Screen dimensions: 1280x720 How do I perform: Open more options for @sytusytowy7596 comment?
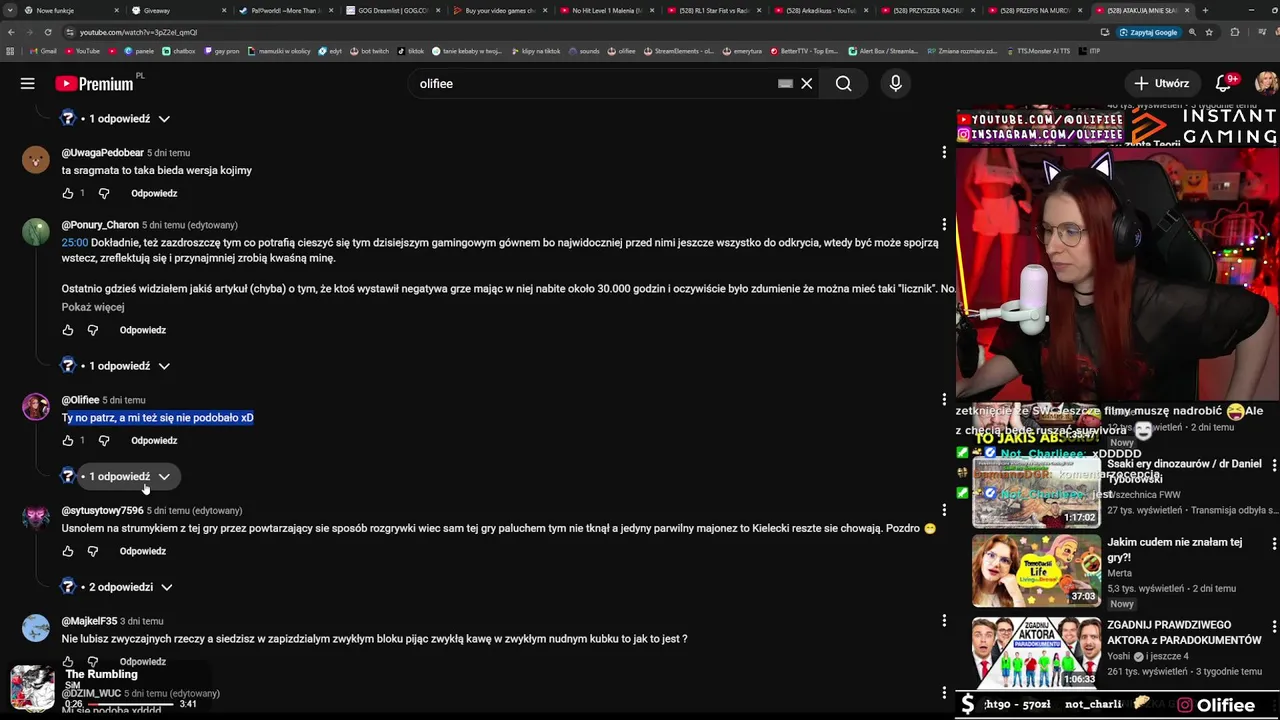(944, 510)
